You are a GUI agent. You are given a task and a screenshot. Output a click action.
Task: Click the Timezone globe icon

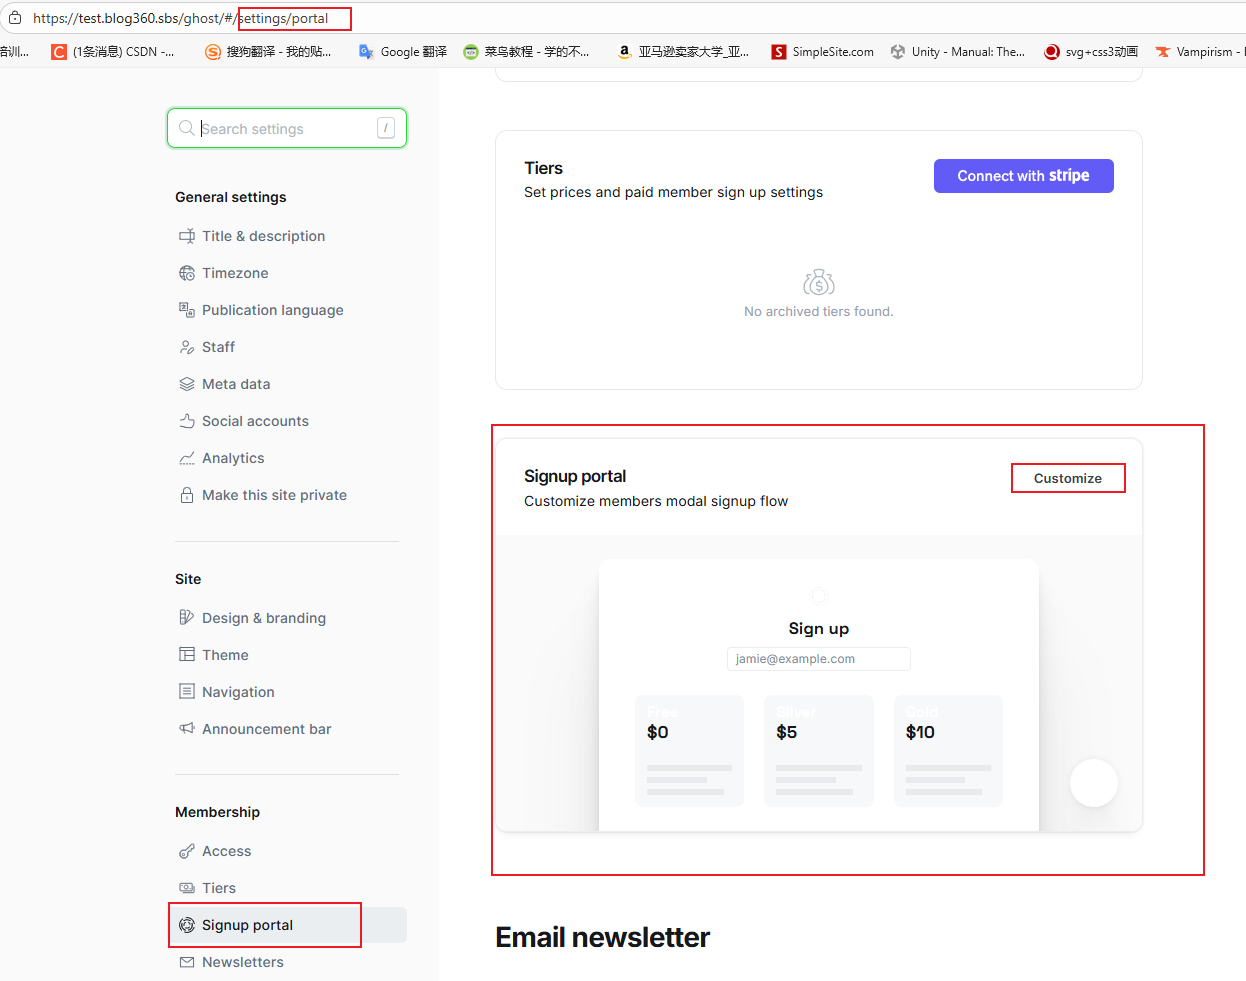point(187,273)
